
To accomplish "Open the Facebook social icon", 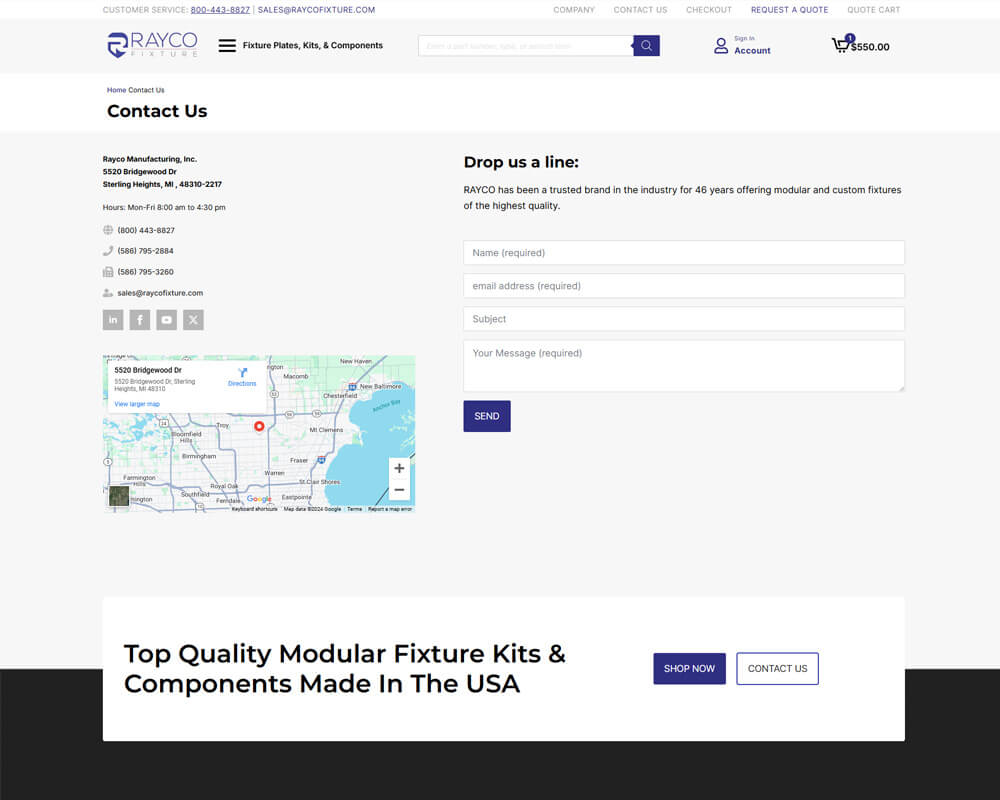I will pyautogui.click(x=140, y=320).
